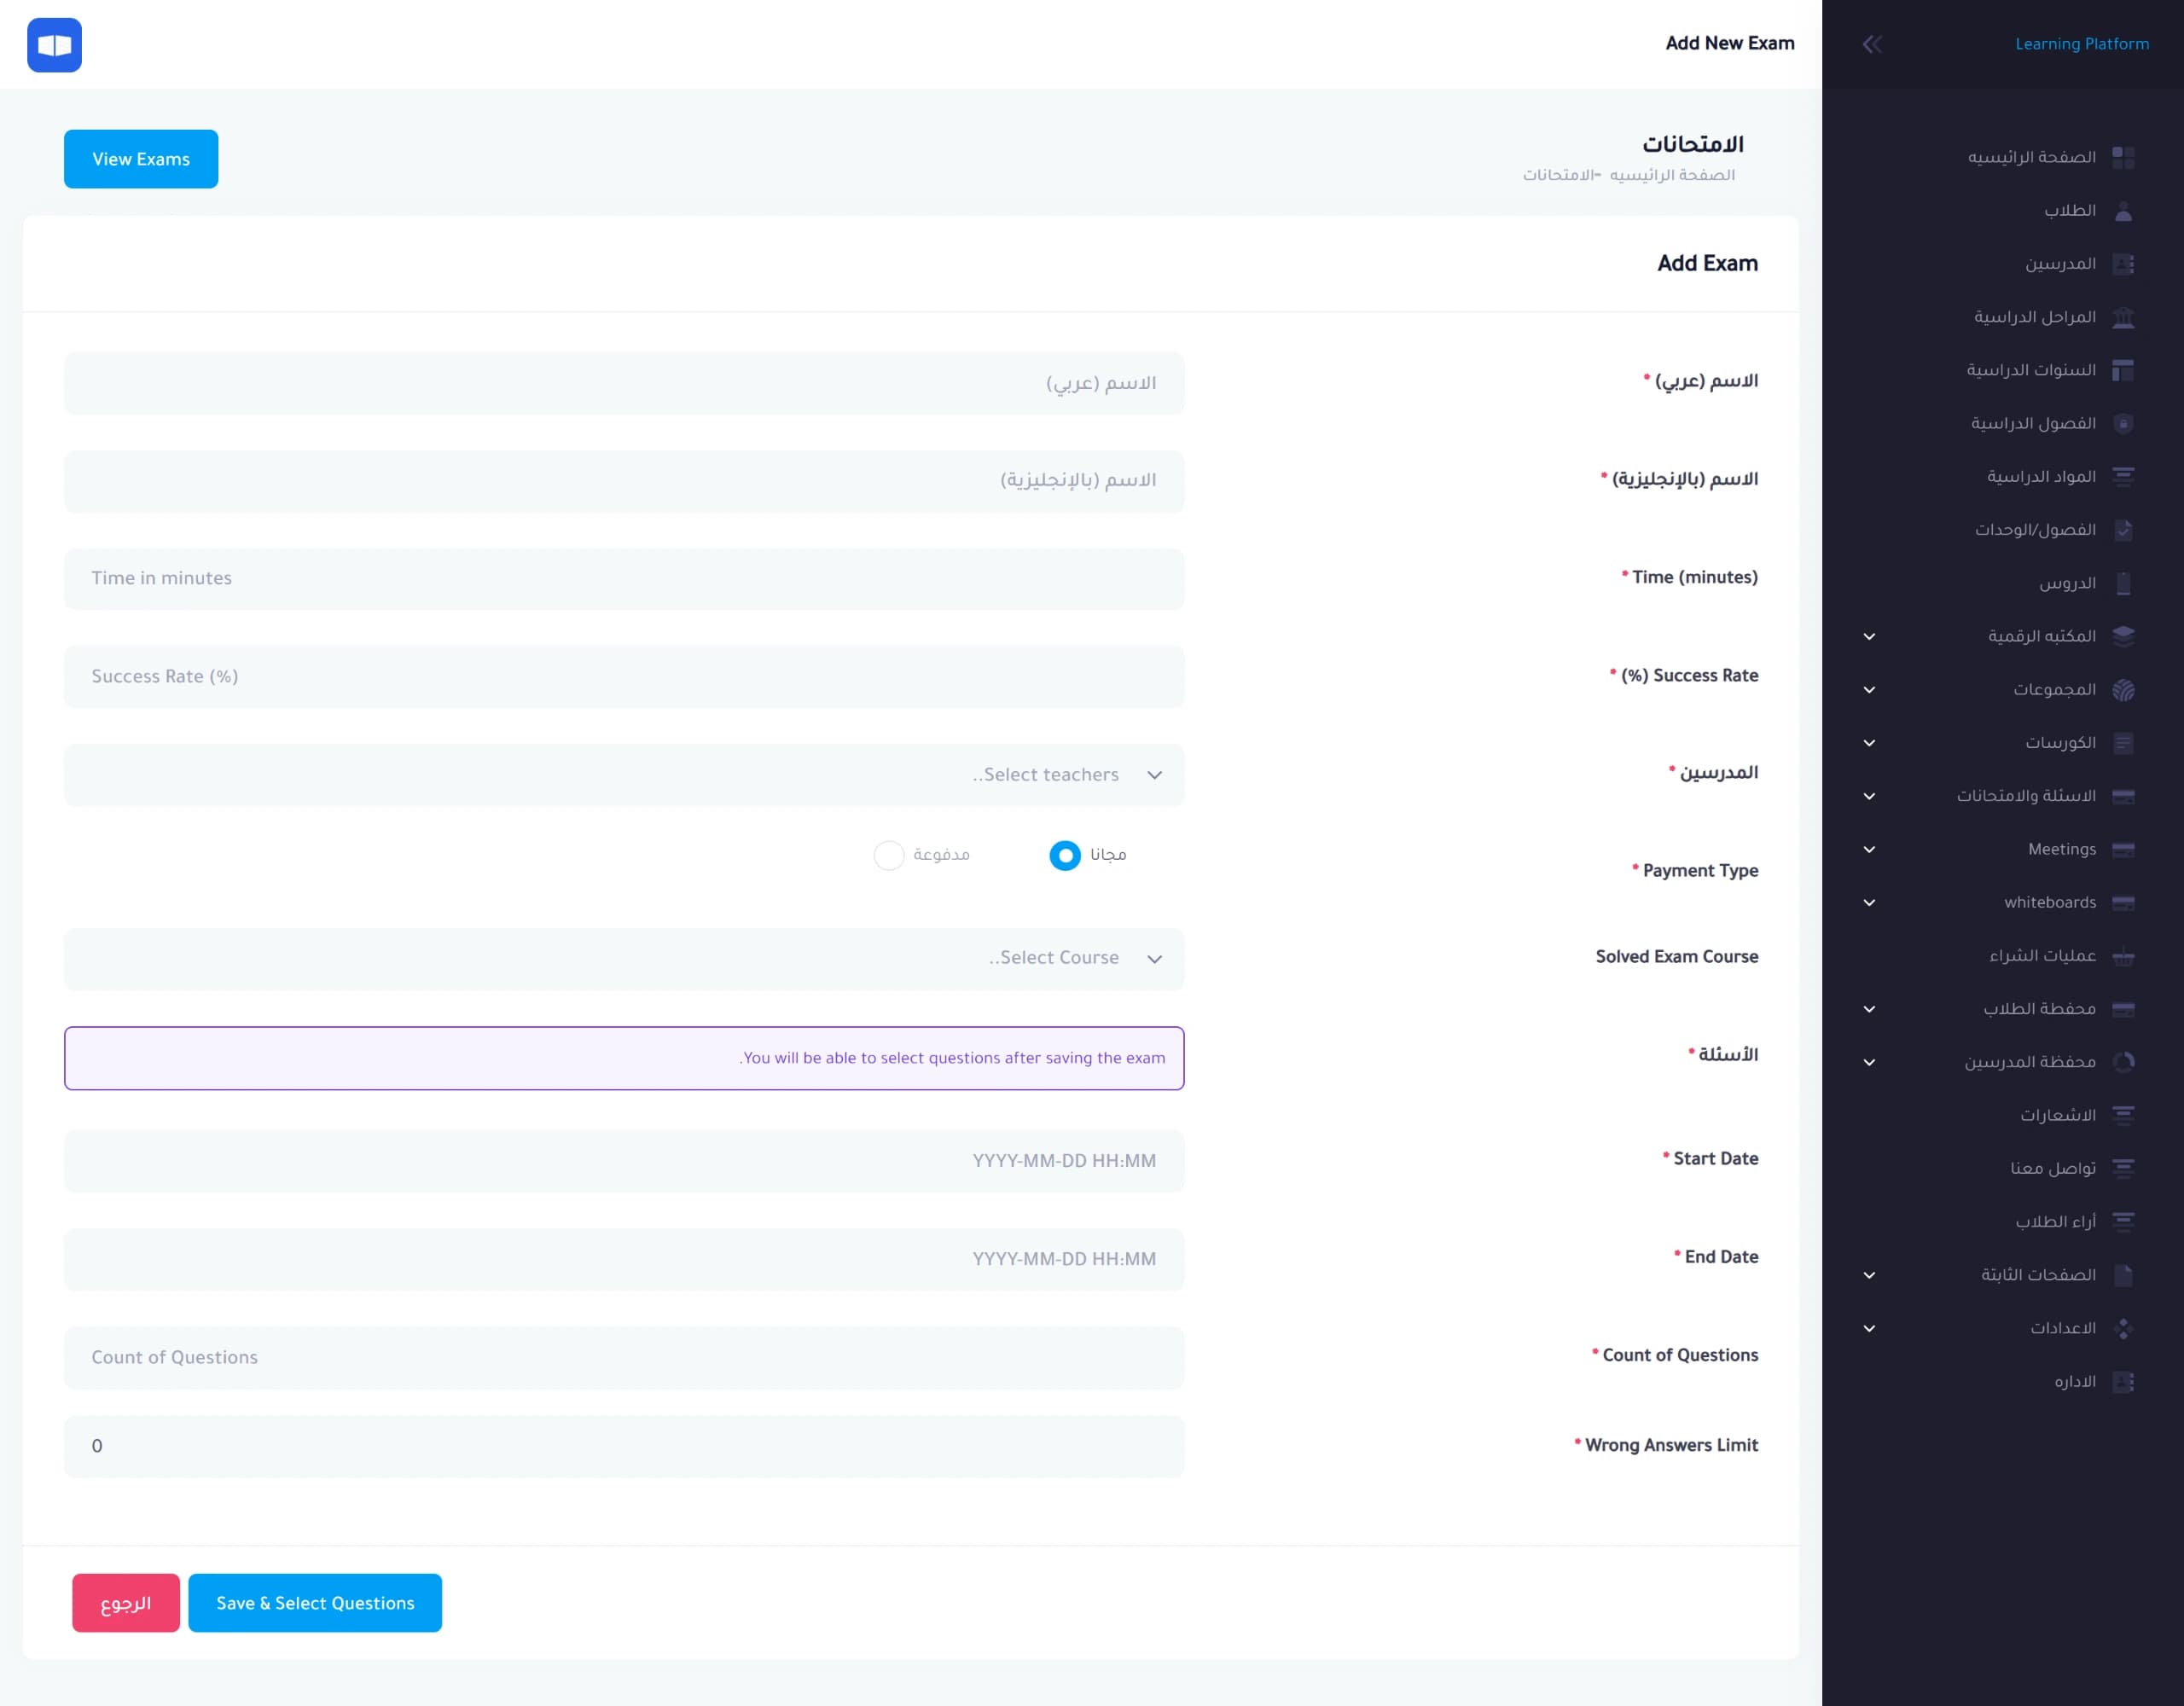This screenshot has width=2184, height=1706.
Task: Click the المجموعات groups icon
Action: pos(2123,690)
